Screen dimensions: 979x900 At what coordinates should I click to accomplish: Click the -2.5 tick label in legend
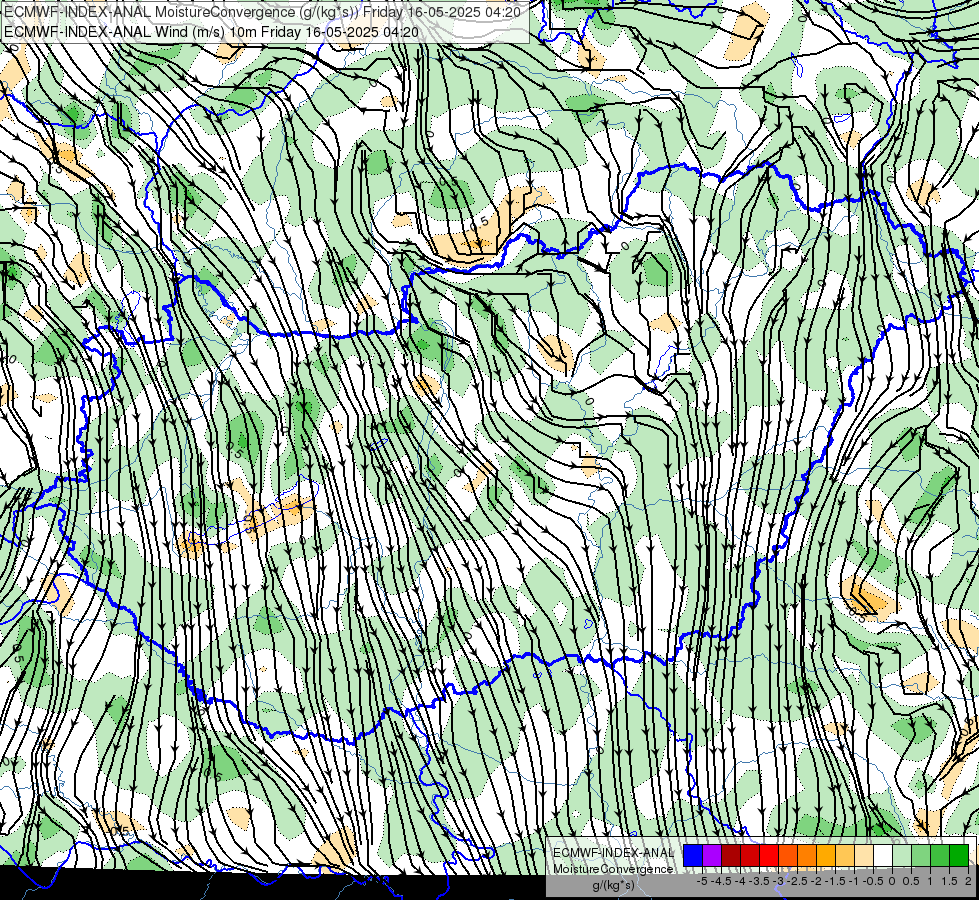(797, 881)
